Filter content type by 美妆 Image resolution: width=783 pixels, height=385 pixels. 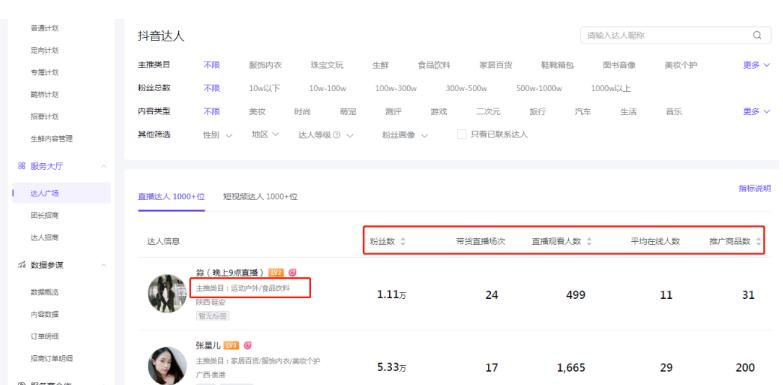tap(257, 111)
